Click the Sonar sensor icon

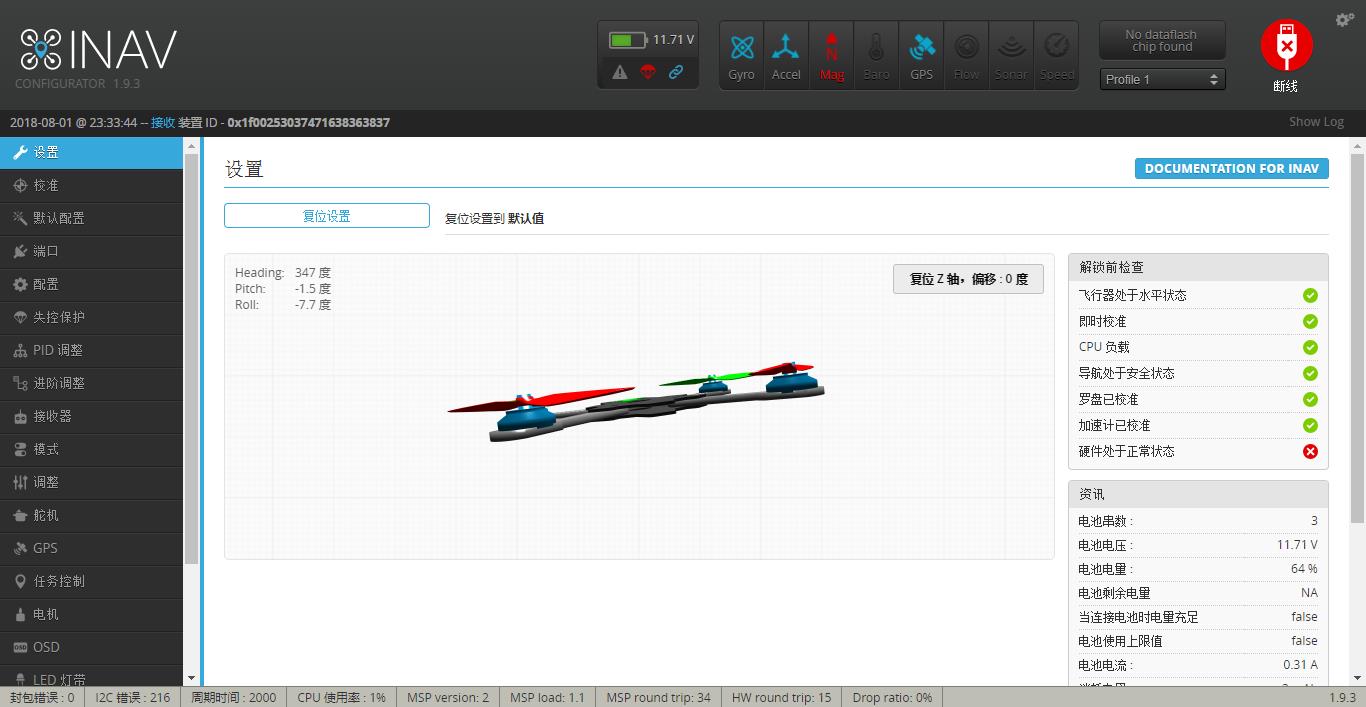coord(1011,55)
